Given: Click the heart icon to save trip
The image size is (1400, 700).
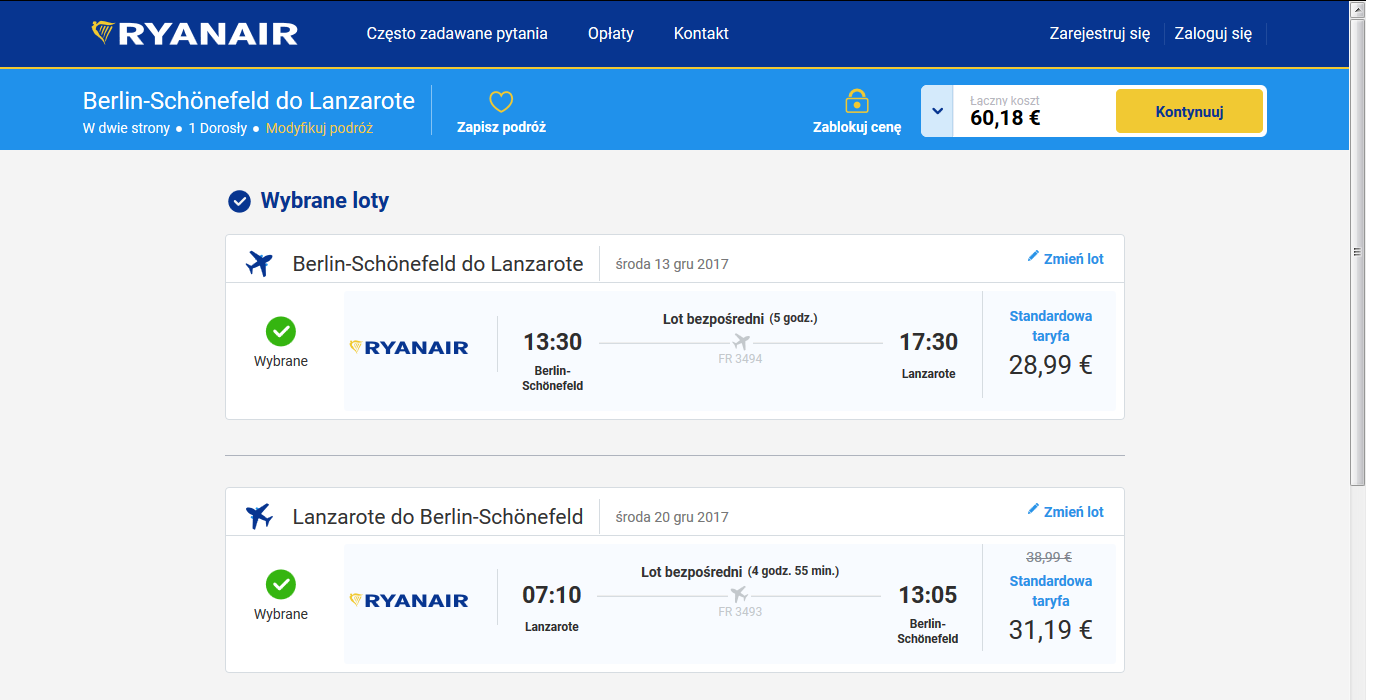Looking at the screenshot, I should pyautogui.click(x=501, y=102).
